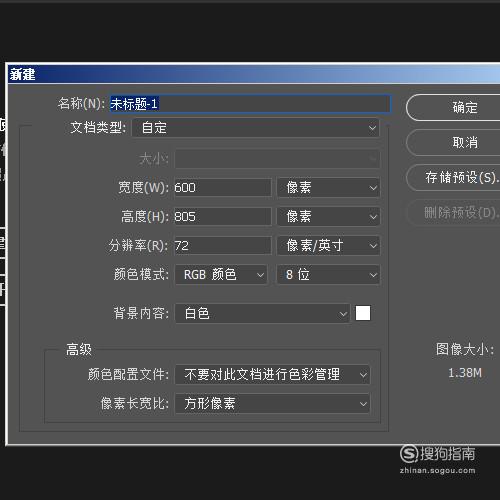Screen dimensions: 500x500
Task: Open the bit depth dropdown 8 位
Action: [328, 275]
